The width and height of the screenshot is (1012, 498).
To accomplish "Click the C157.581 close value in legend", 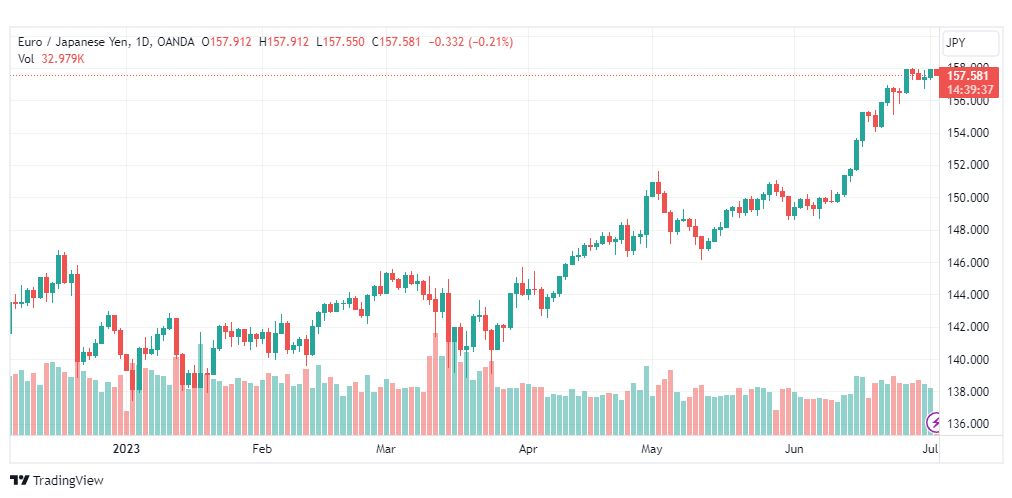I will tap(396, 42).
